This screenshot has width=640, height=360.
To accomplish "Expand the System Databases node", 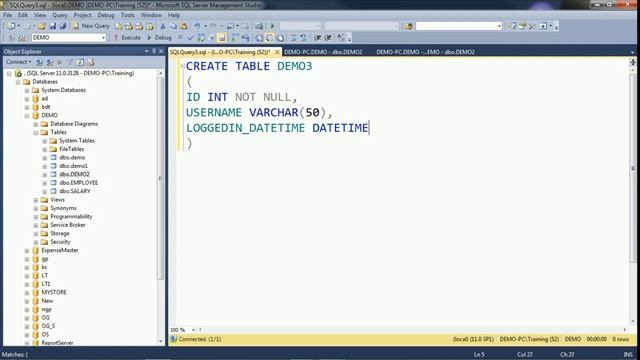I will click(27, 90).
